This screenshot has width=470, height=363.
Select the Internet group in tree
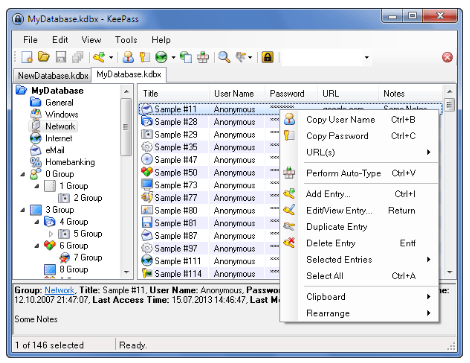pyautogui.click(x=59, y=138)
